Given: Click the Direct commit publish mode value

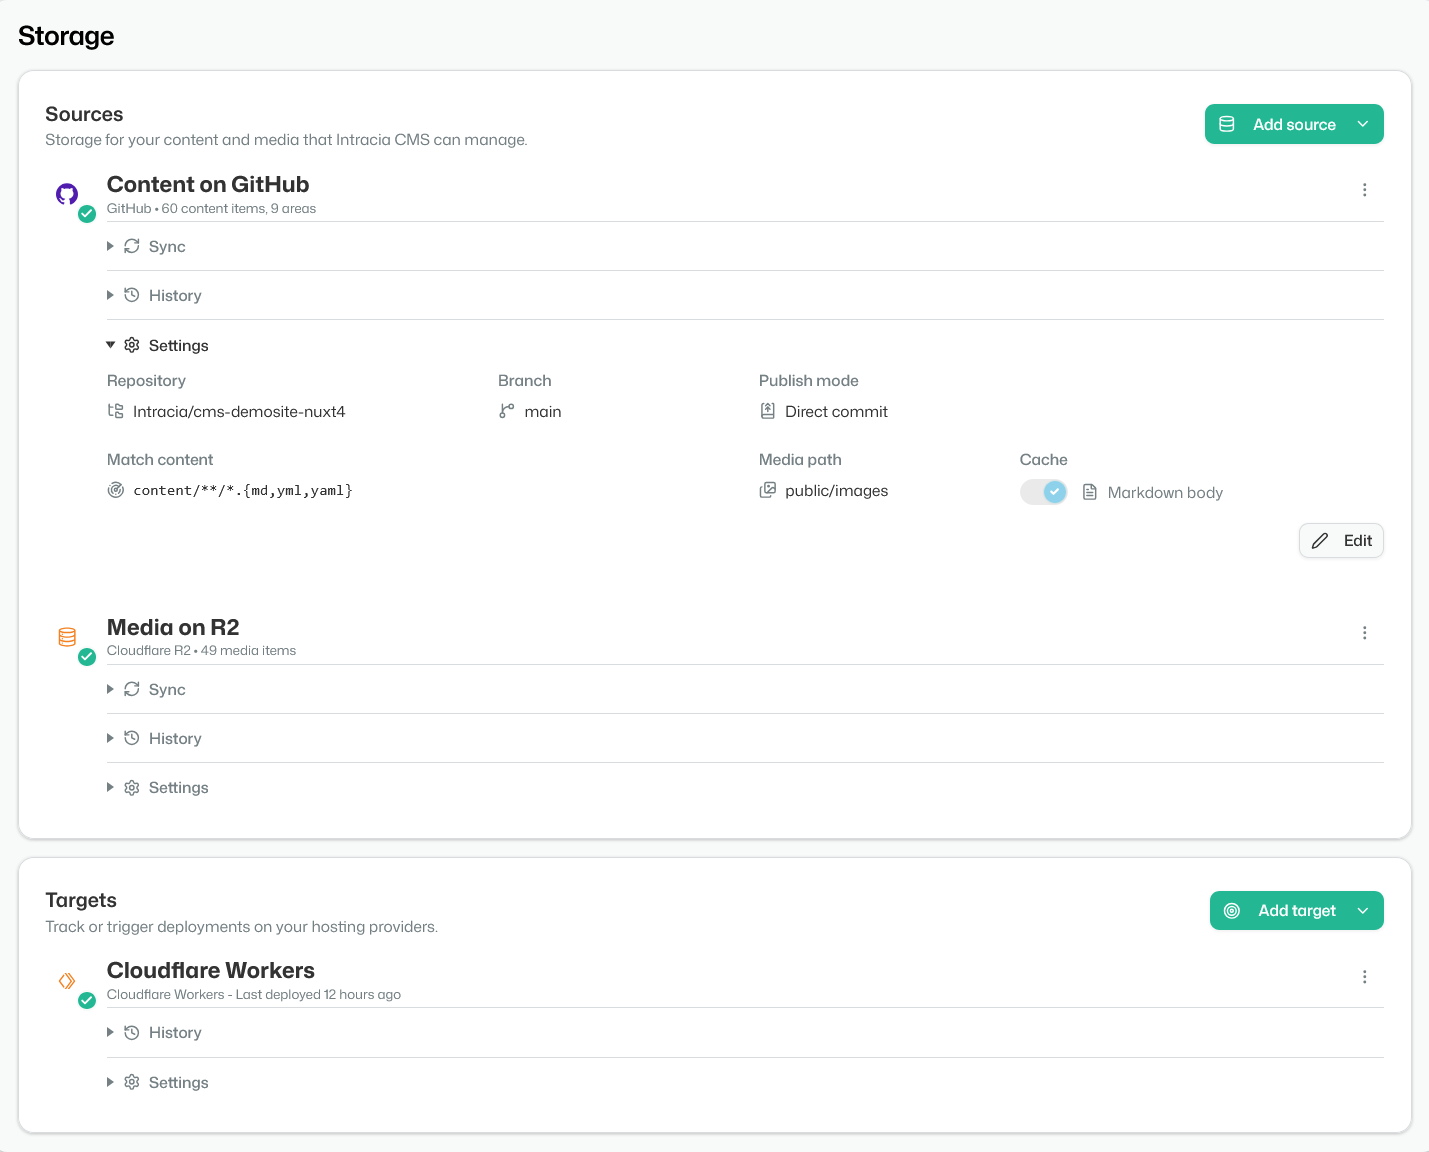Looking at the screenshot, I should 836,411.
